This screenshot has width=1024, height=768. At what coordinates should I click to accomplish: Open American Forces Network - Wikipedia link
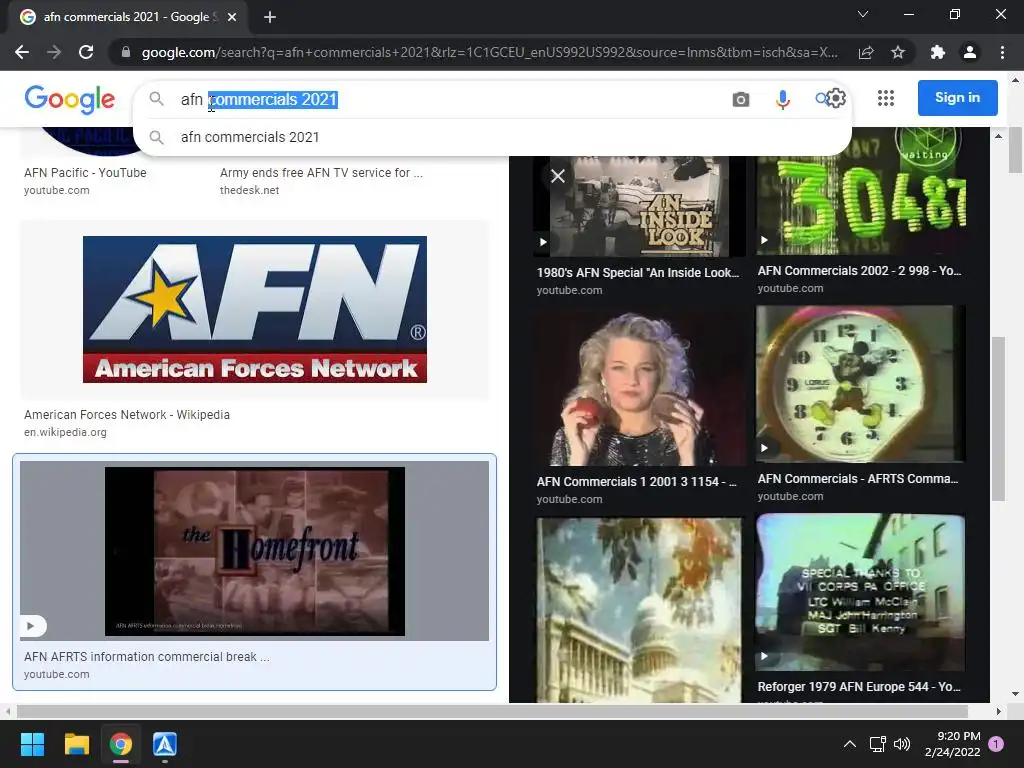tap(127, 415)
